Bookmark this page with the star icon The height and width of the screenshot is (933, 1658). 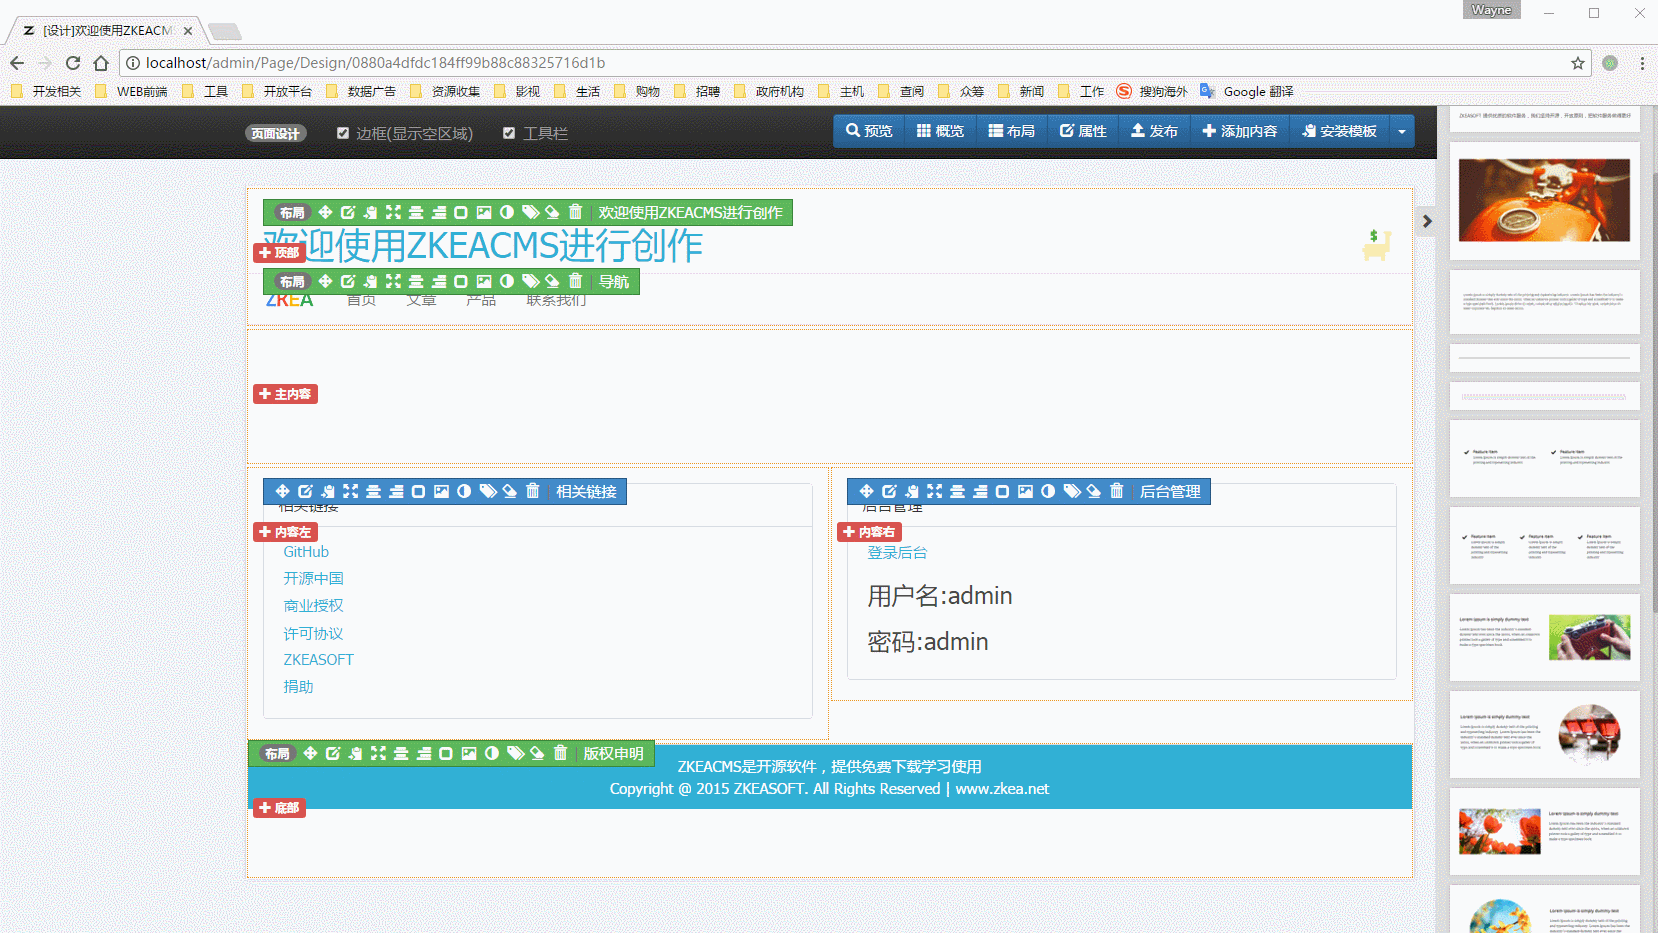[x=1578, y=63]
